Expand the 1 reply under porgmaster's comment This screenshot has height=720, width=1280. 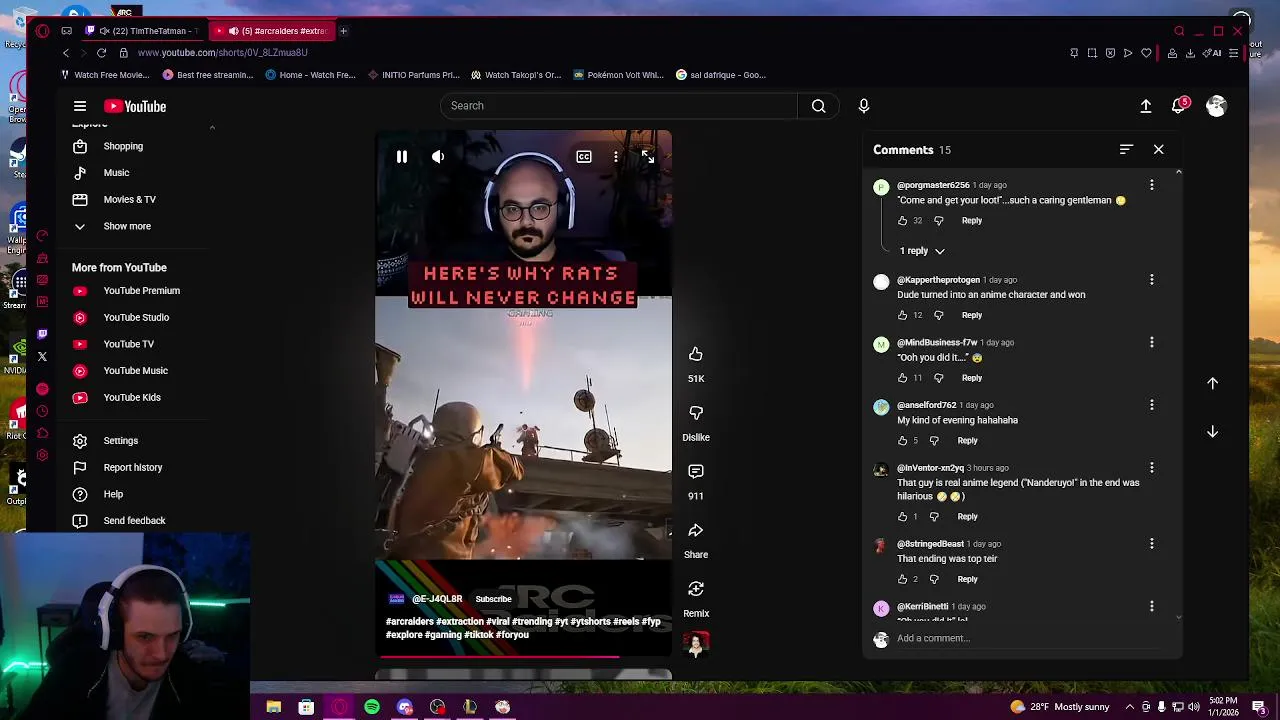pos(921,251)
